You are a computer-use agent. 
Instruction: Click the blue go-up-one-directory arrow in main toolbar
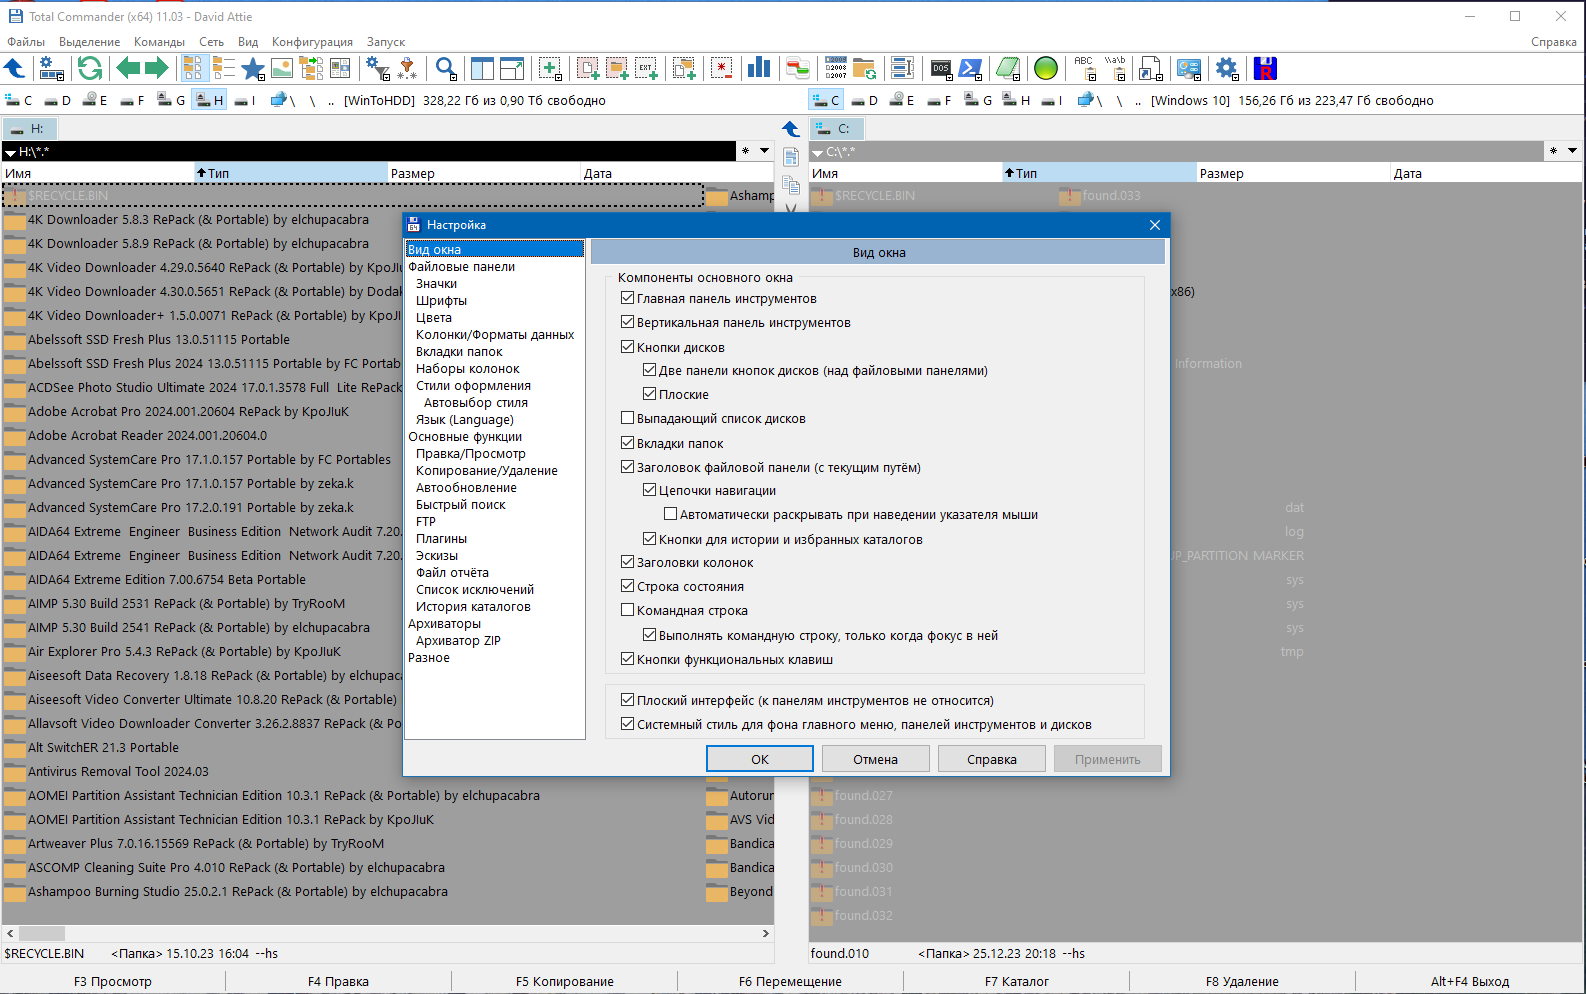[15, 68]
